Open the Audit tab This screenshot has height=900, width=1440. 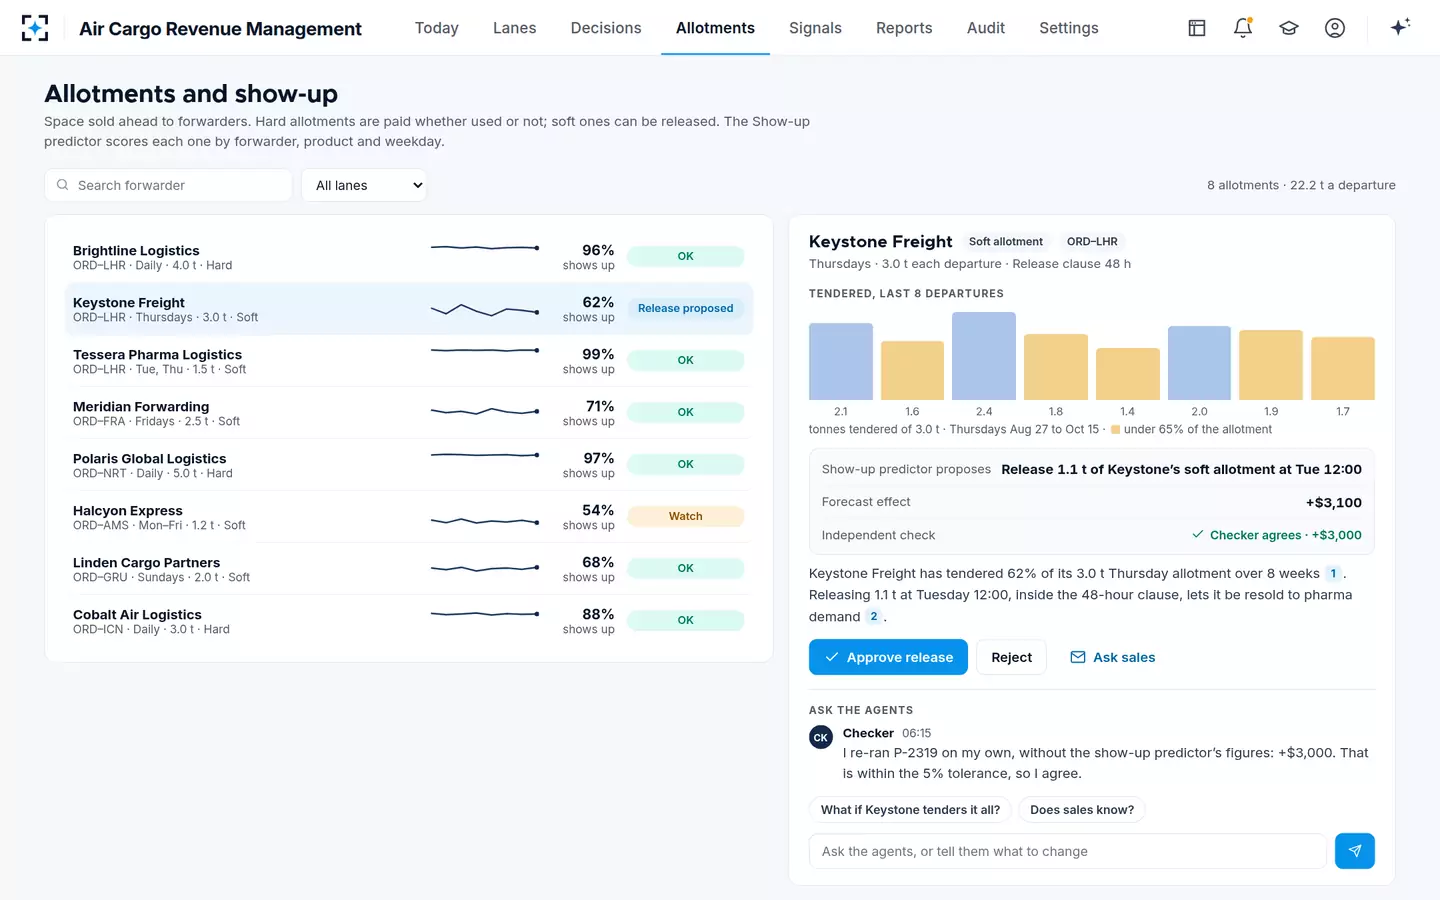click(x=986, y=28)
